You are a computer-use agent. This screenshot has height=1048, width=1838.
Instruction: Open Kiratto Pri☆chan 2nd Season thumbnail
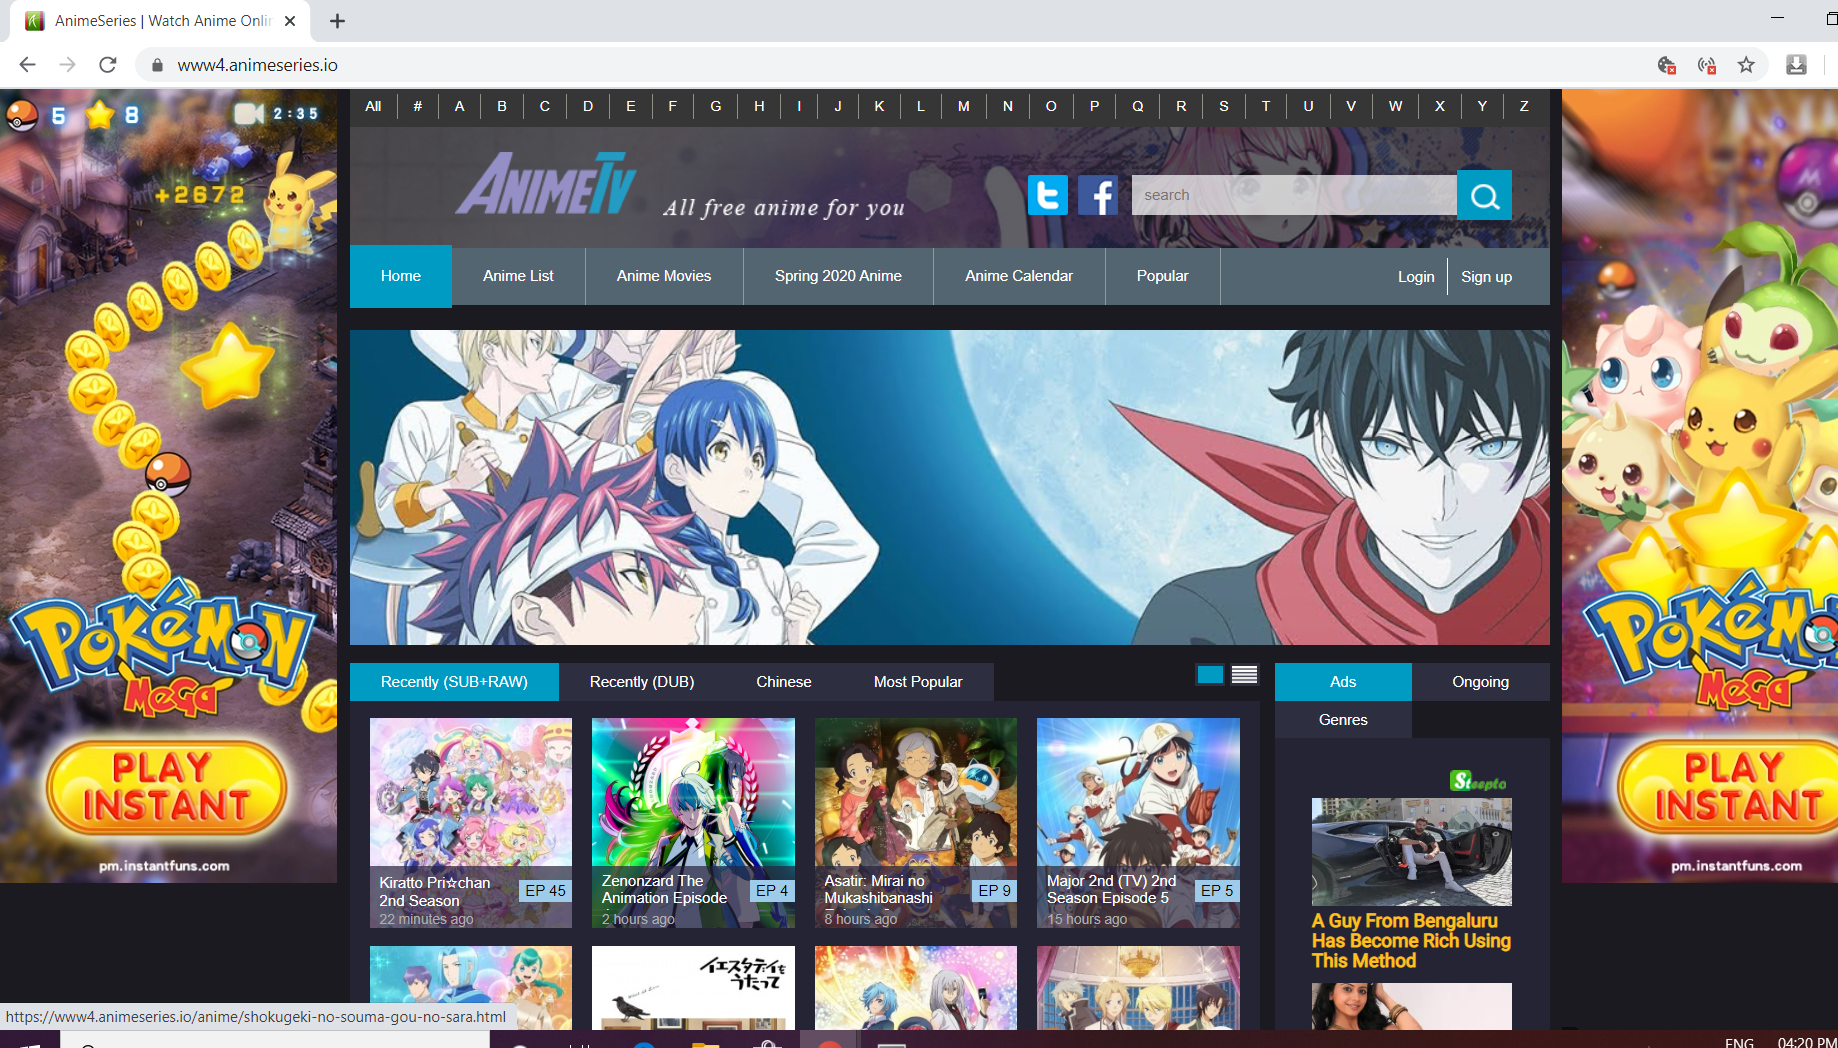pyautogui.click(x=471, y=822)
